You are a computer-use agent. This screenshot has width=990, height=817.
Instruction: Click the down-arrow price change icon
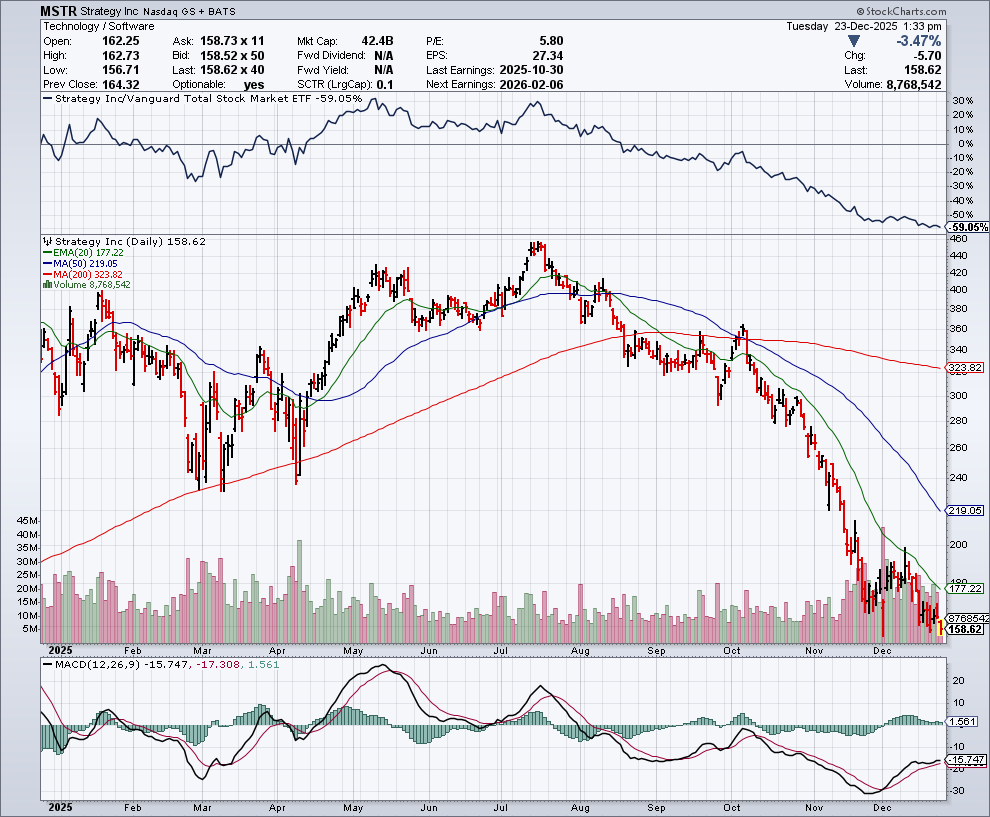852,41
